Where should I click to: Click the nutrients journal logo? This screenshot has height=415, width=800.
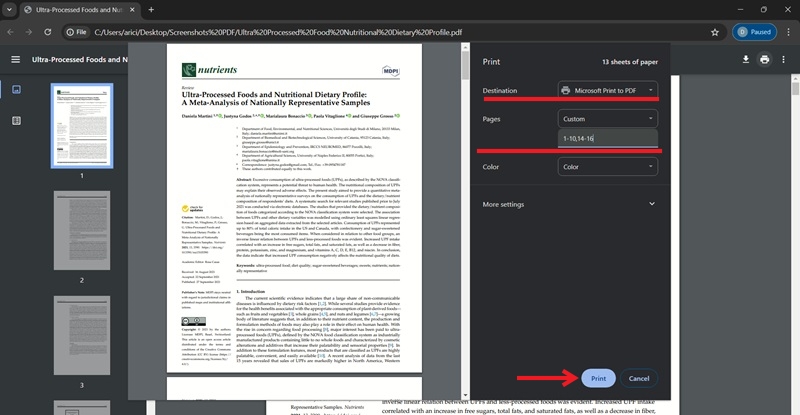pos(210,70)
